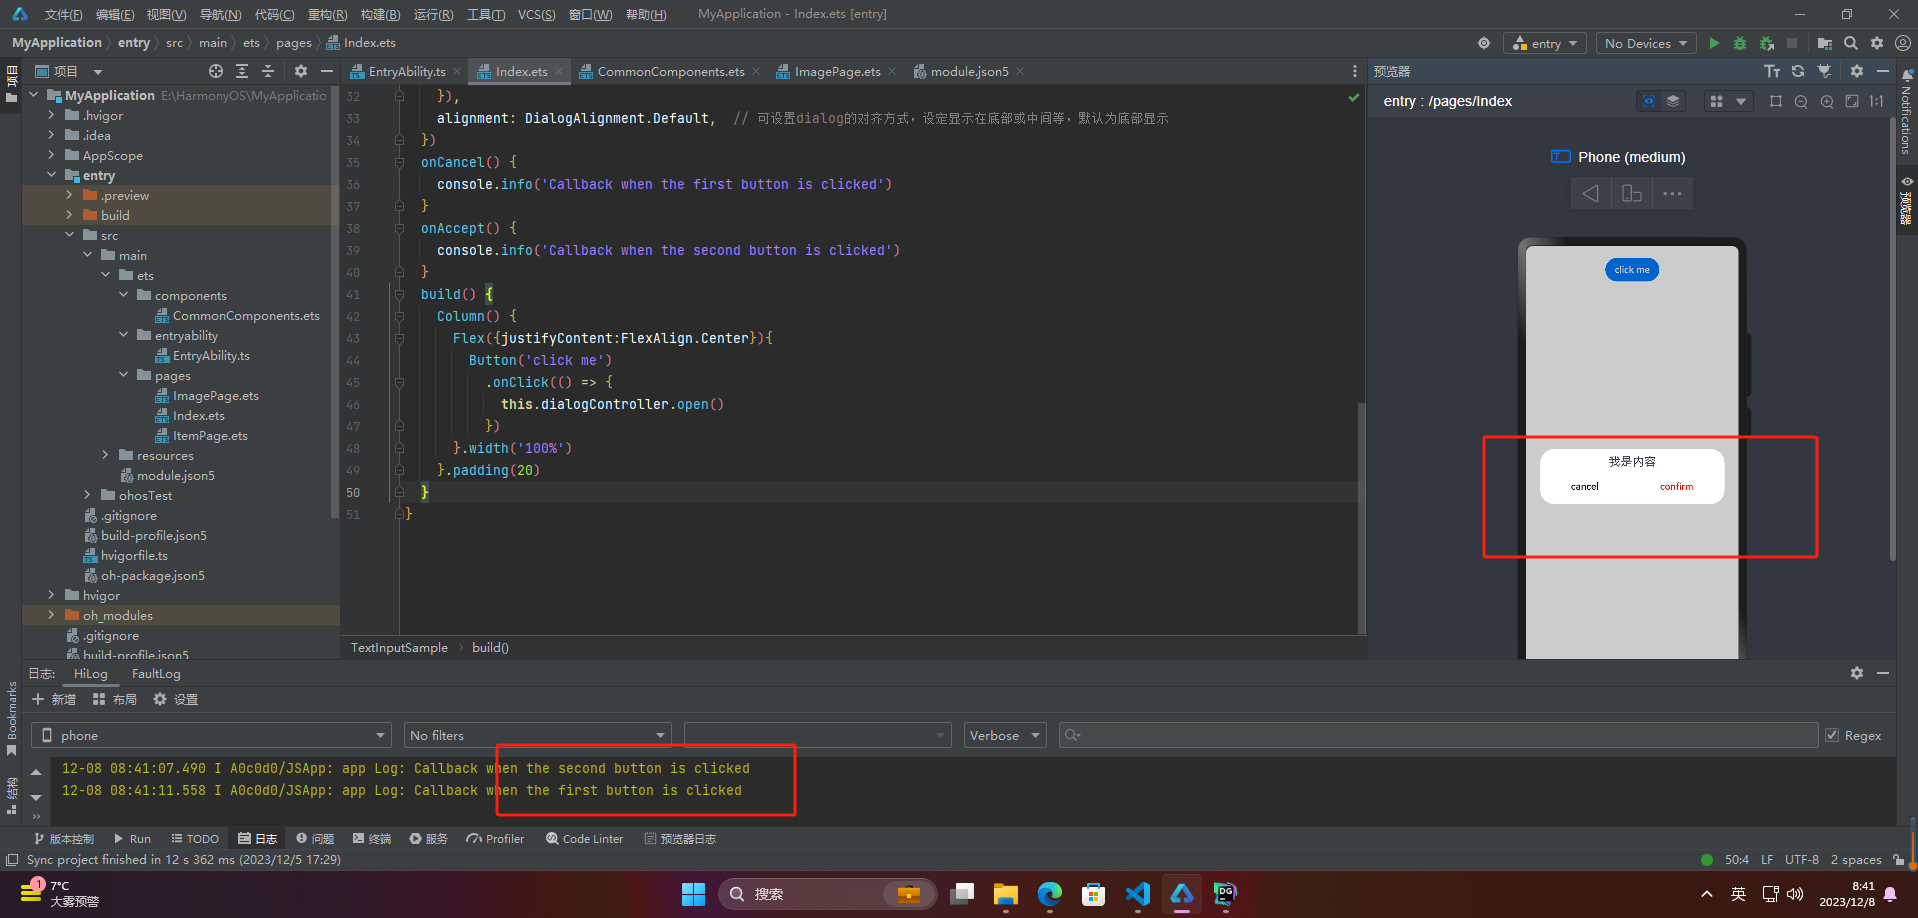Open the project structure folder icon in the toolbar

(1825, 43)
